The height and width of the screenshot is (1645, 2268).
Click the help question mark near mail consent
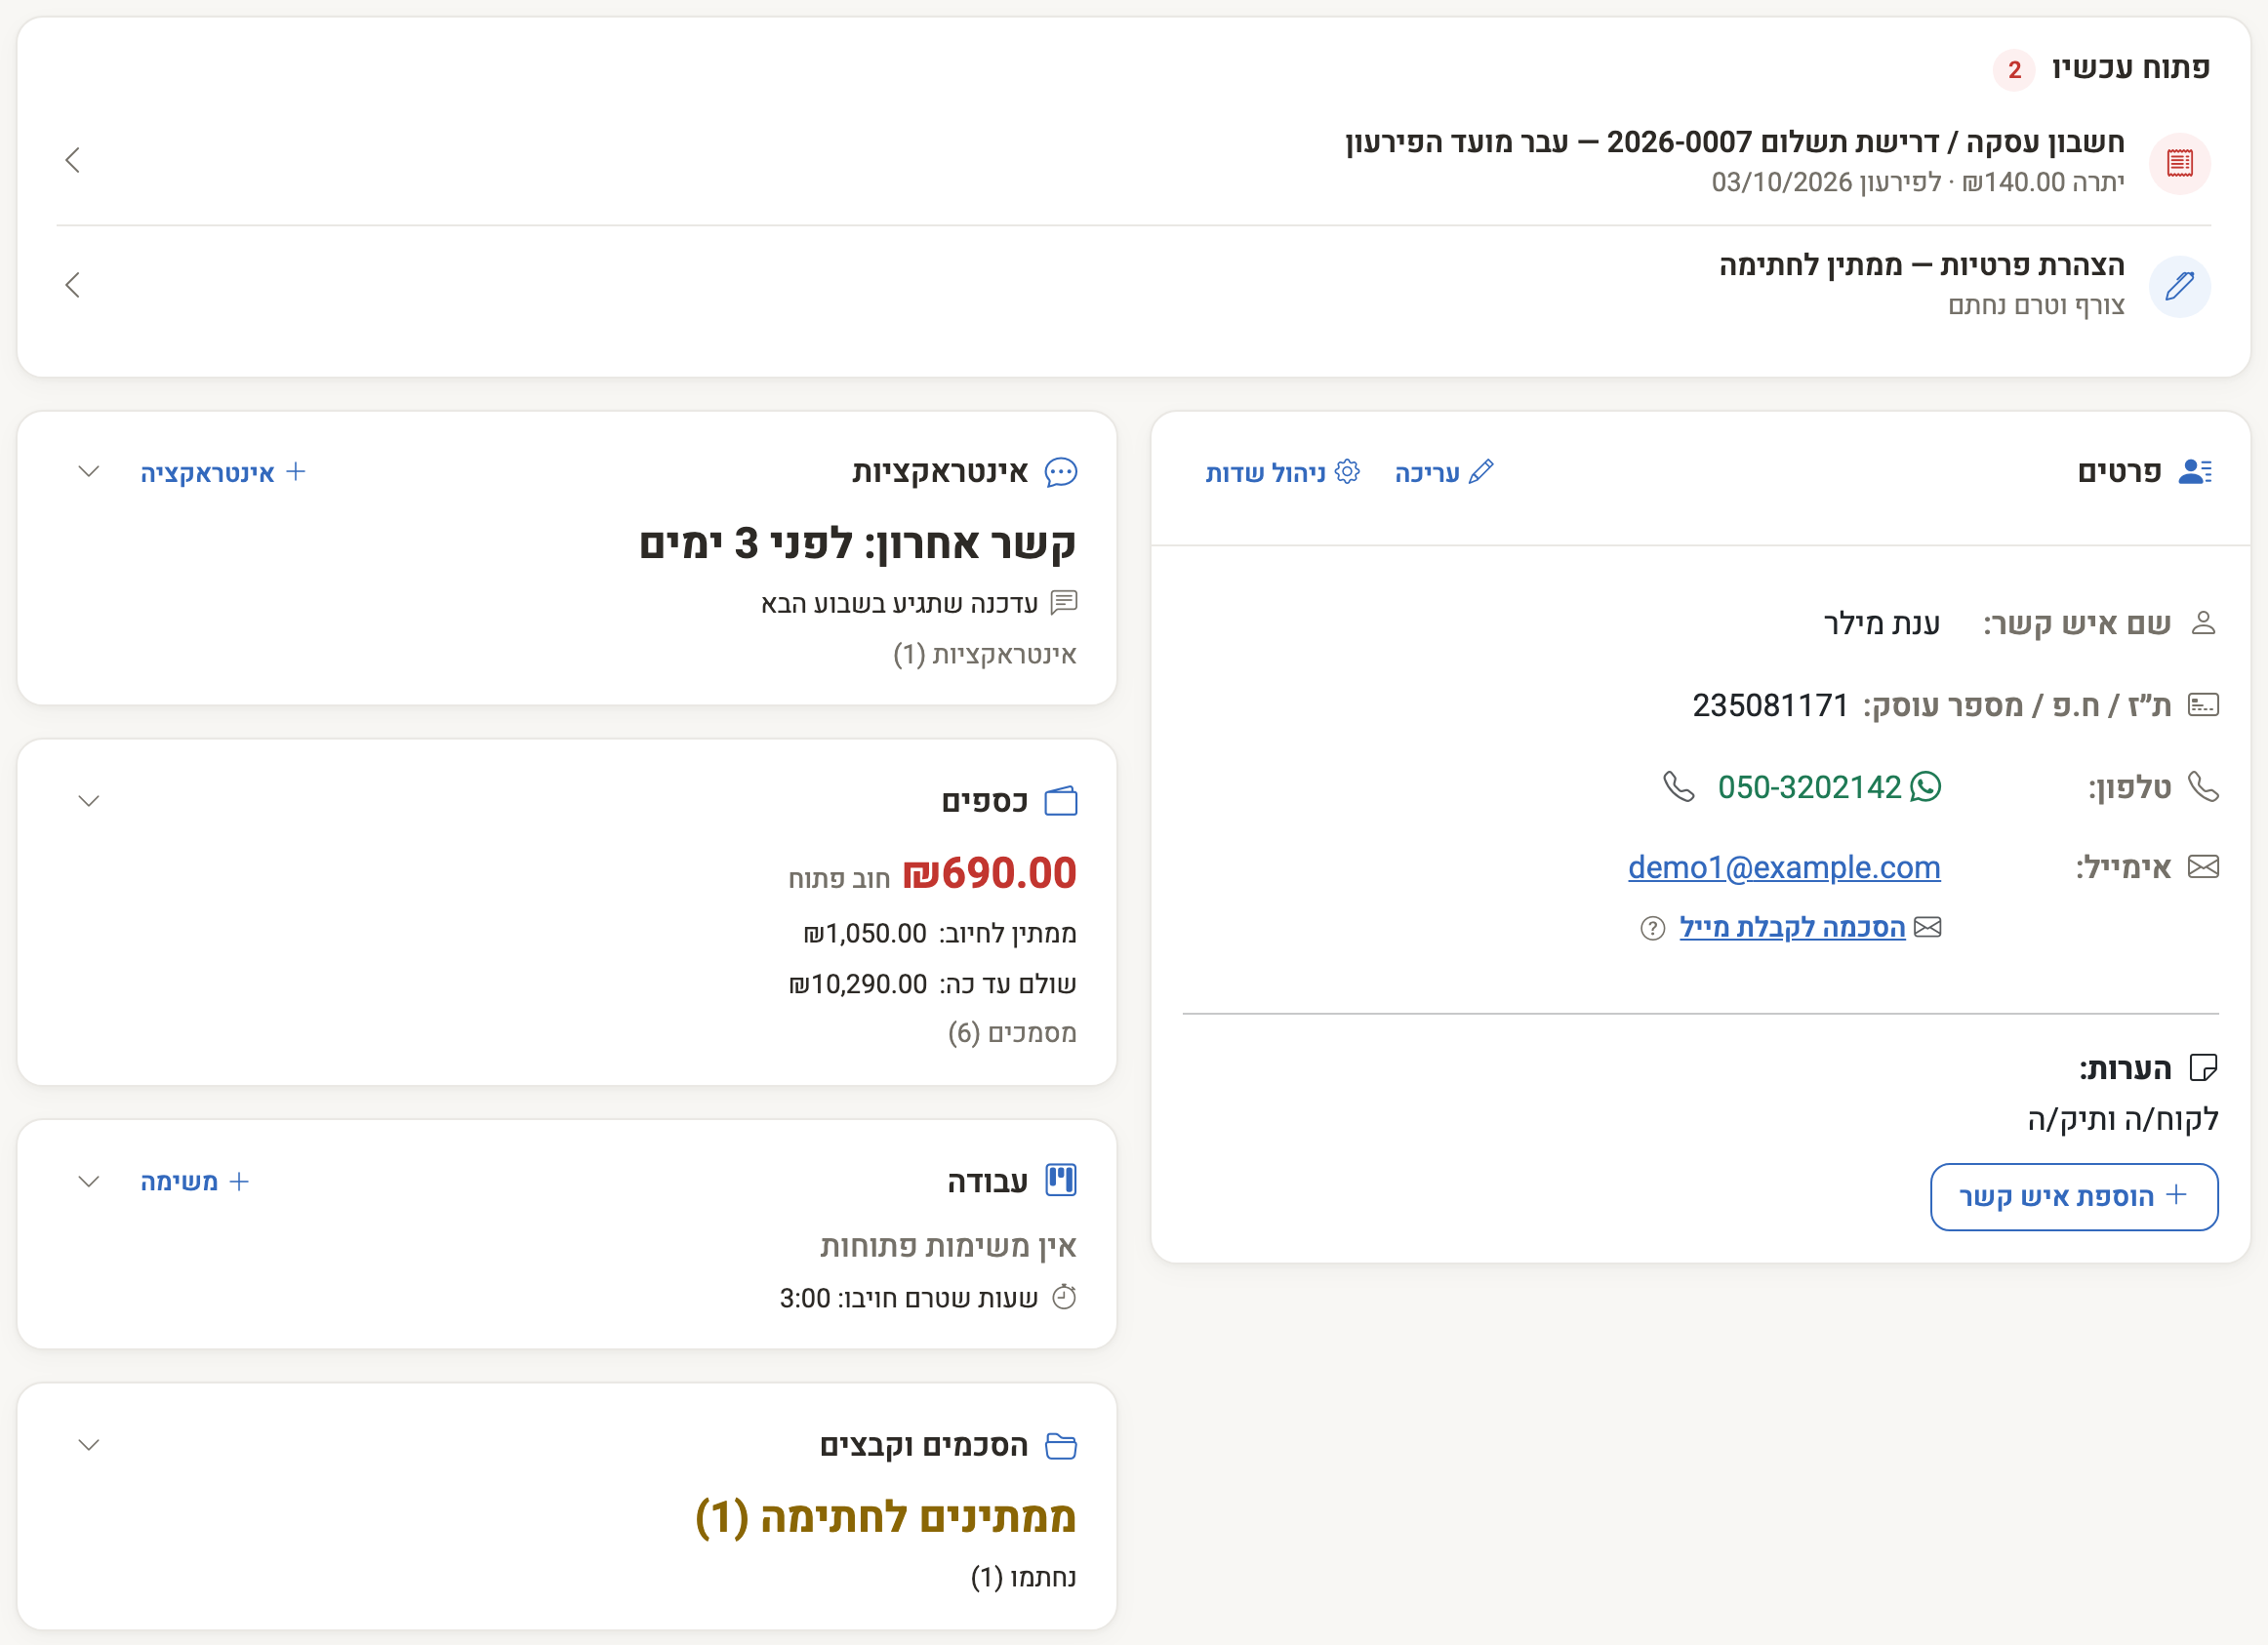pos(1653,929)
